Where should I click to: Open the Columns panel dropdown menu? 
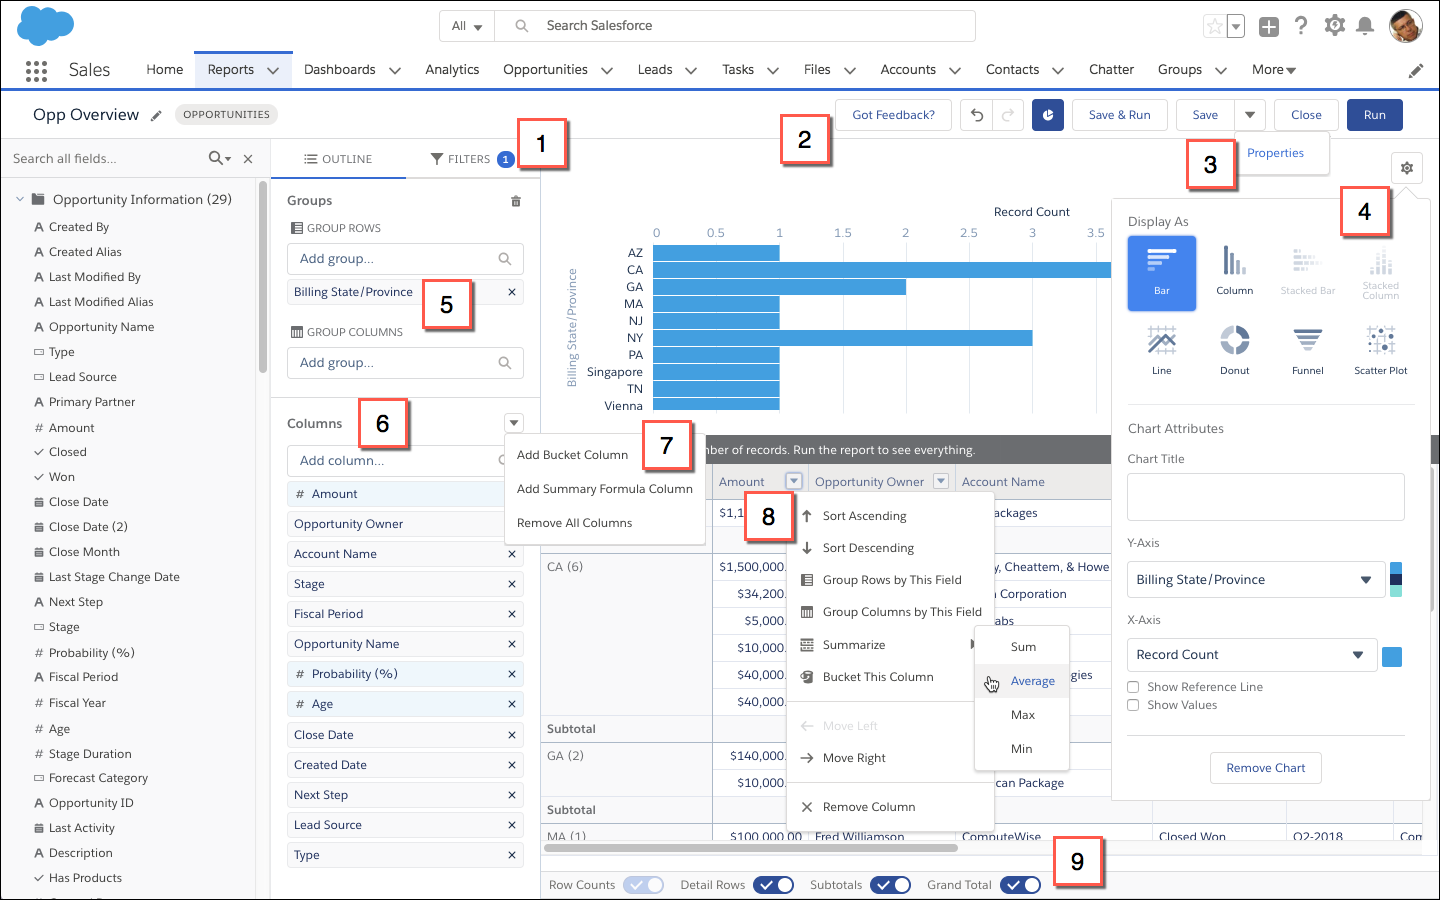(x=513, y=422)
